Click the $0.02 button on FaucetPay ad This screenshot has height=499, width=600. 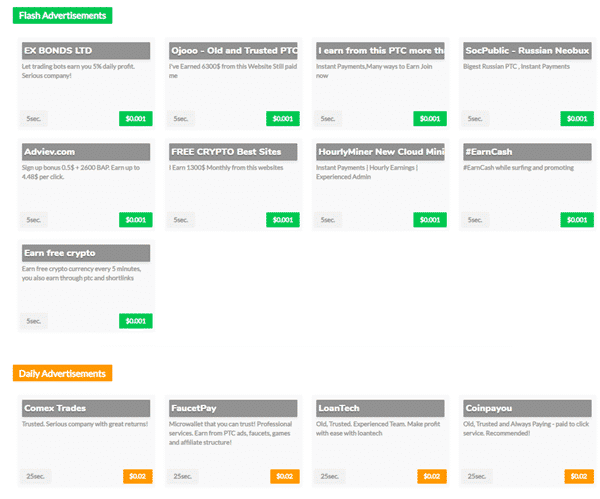tap(285, 476)
